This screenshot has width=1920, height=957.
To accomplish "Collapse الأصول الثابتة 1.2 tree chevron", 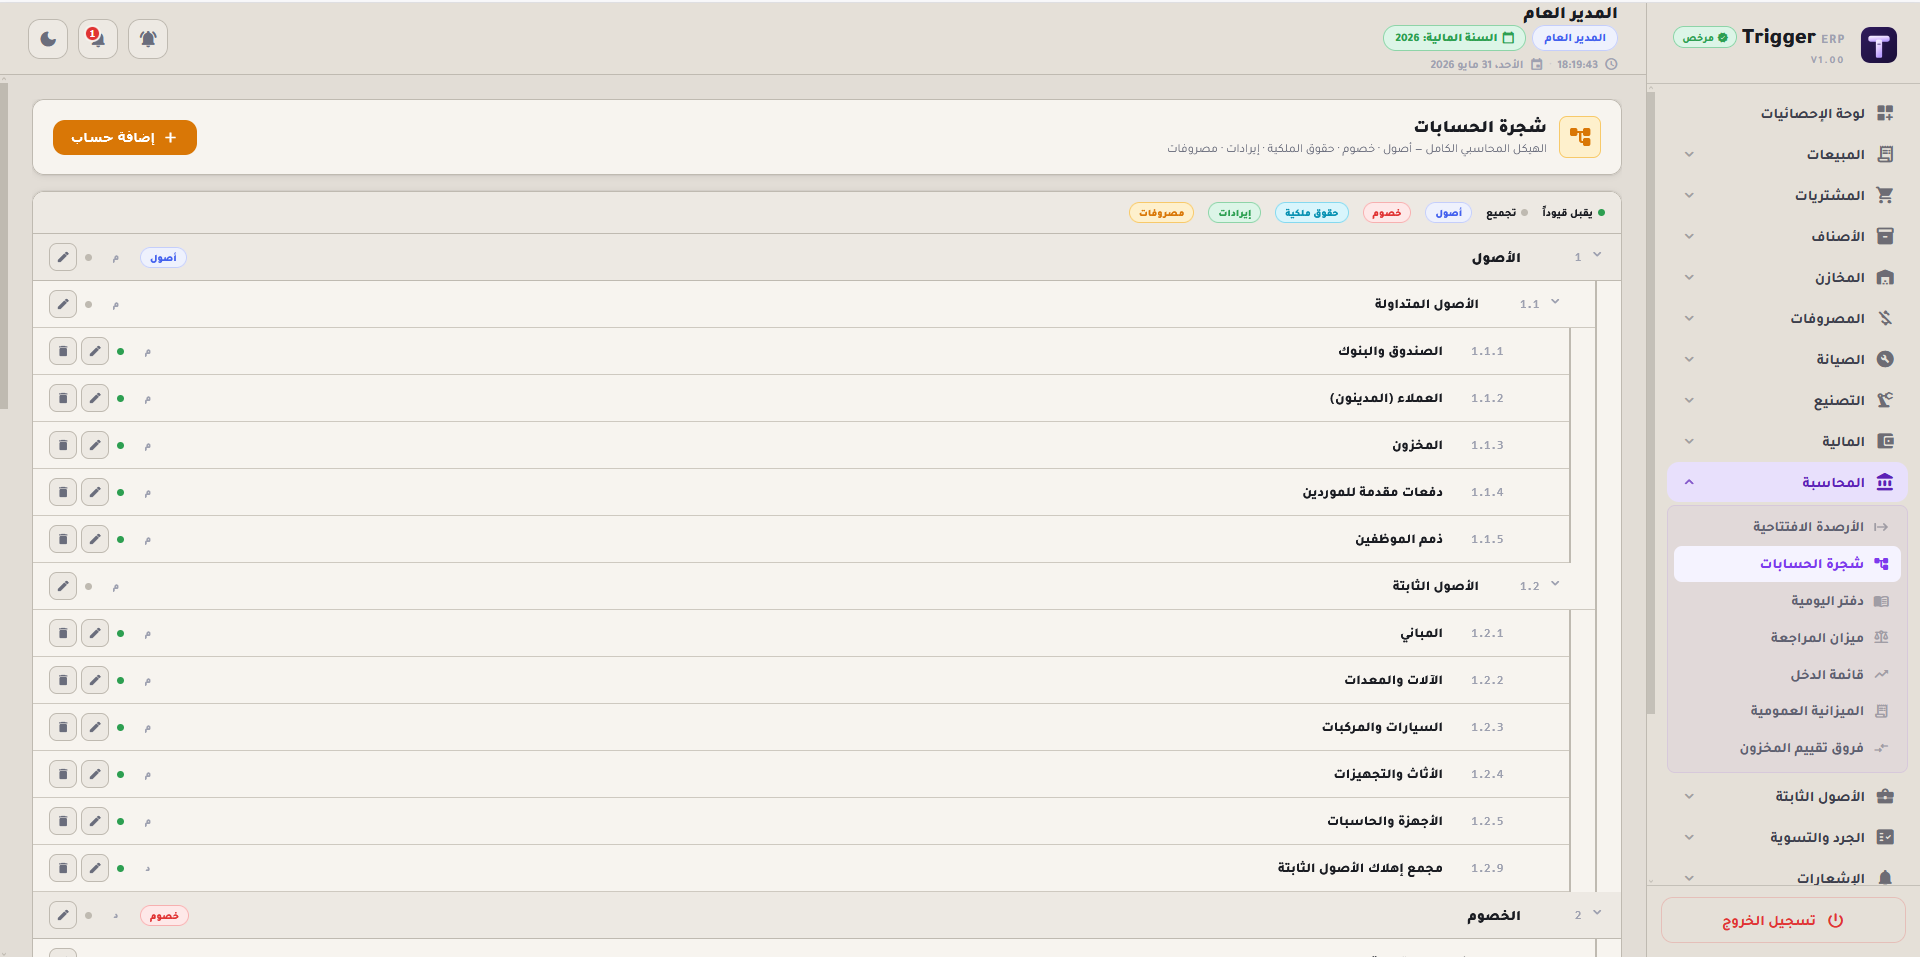I will point(1555,584).
